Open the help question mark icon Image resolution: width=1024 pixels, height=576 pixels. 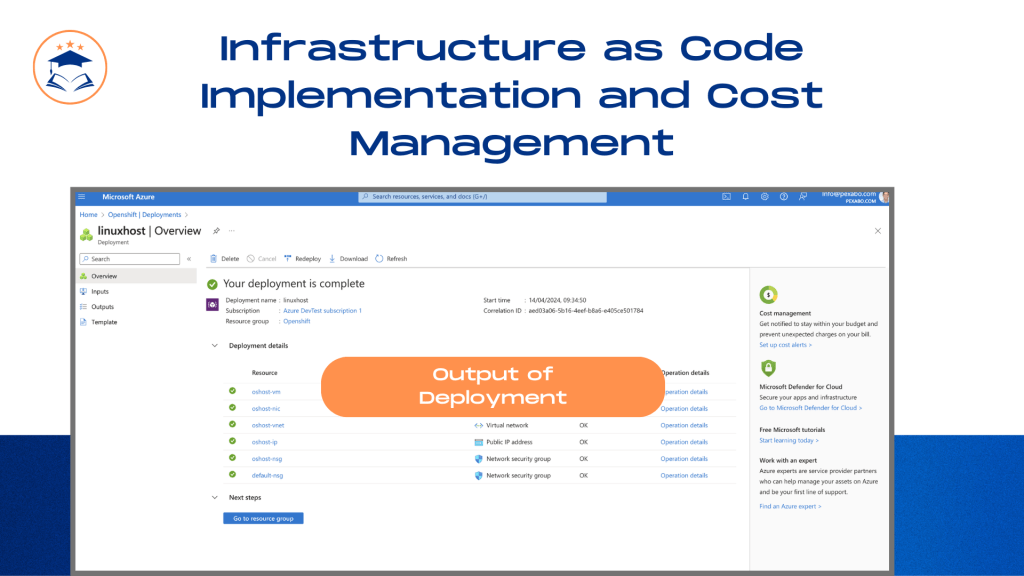pyautogui.click(x=784, y=197)
